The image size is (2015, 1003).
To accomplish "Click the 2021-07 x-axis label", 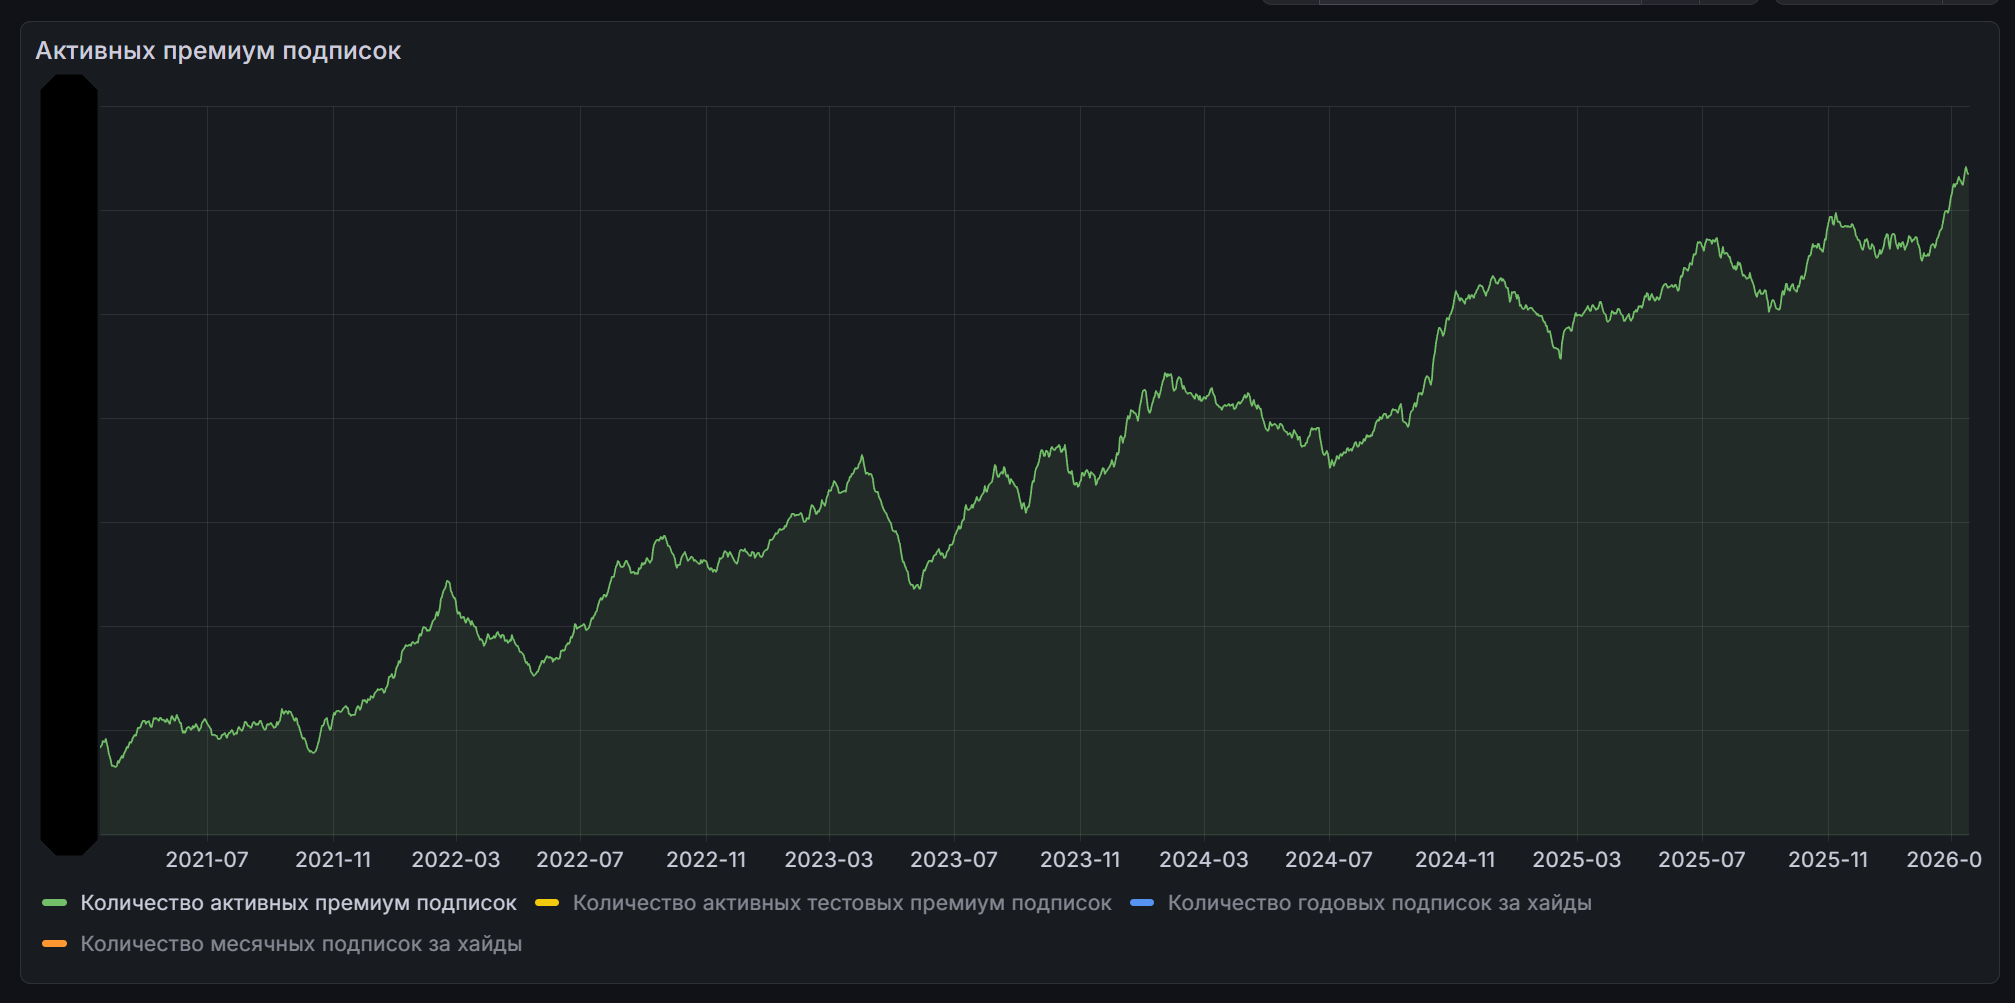I will 207,860.
